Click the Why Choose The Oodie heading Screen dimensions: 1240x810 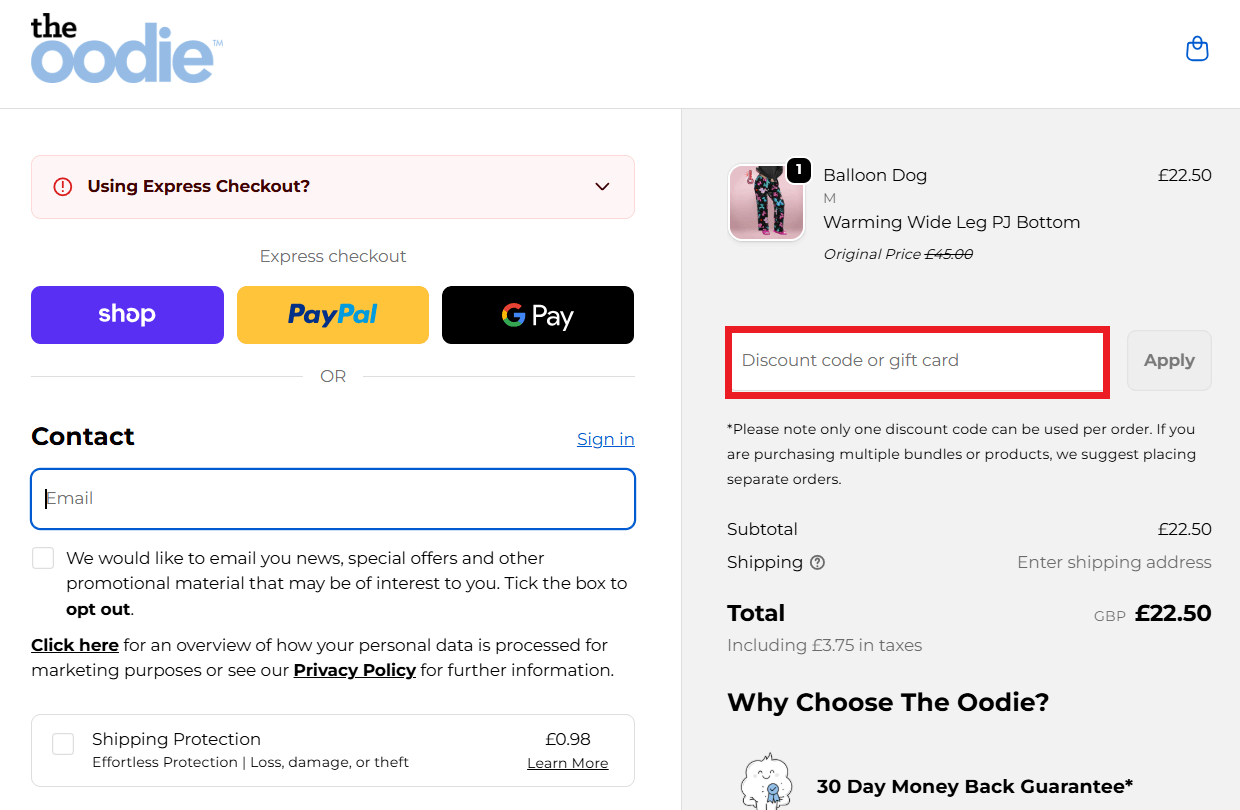pos(887,702)
